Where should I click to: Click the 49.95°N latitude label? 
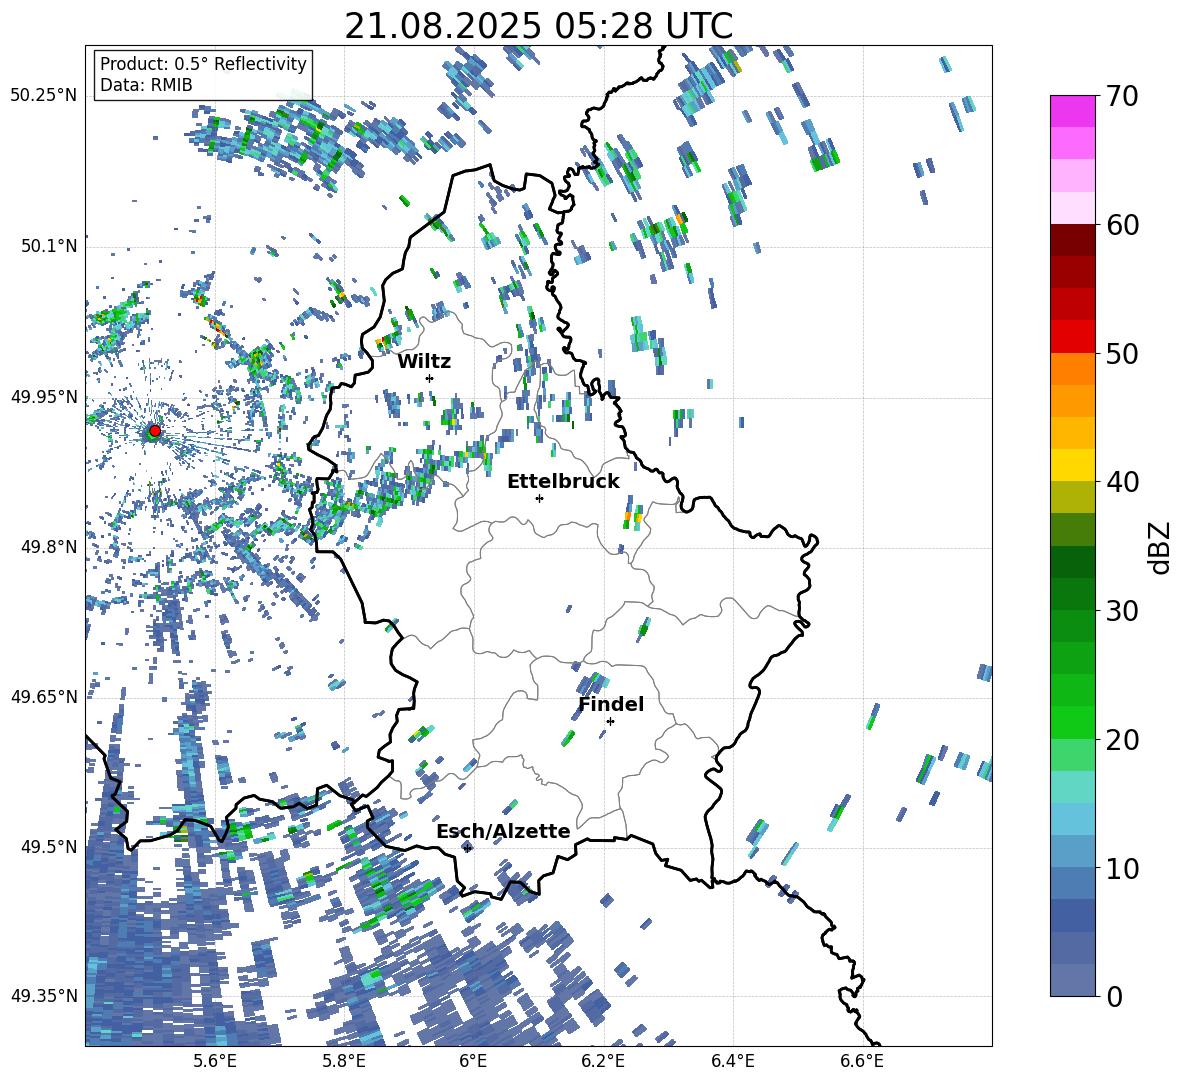44,396
